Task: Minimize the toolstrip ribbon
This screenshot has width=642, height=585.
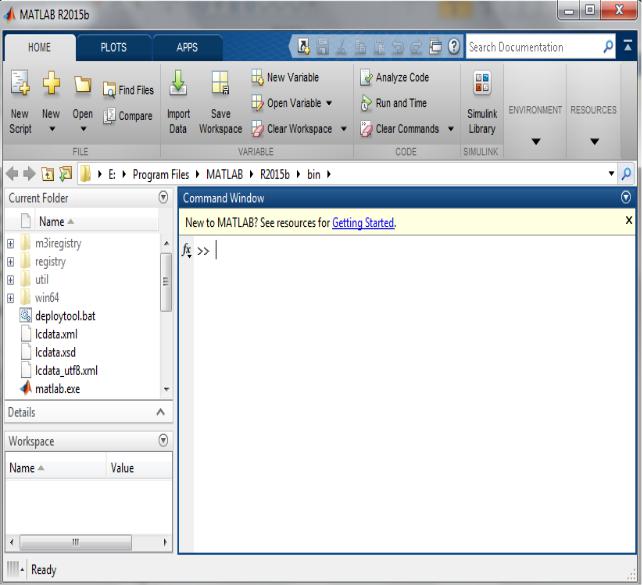Action: pyautogui.click(x=628, y=46)
